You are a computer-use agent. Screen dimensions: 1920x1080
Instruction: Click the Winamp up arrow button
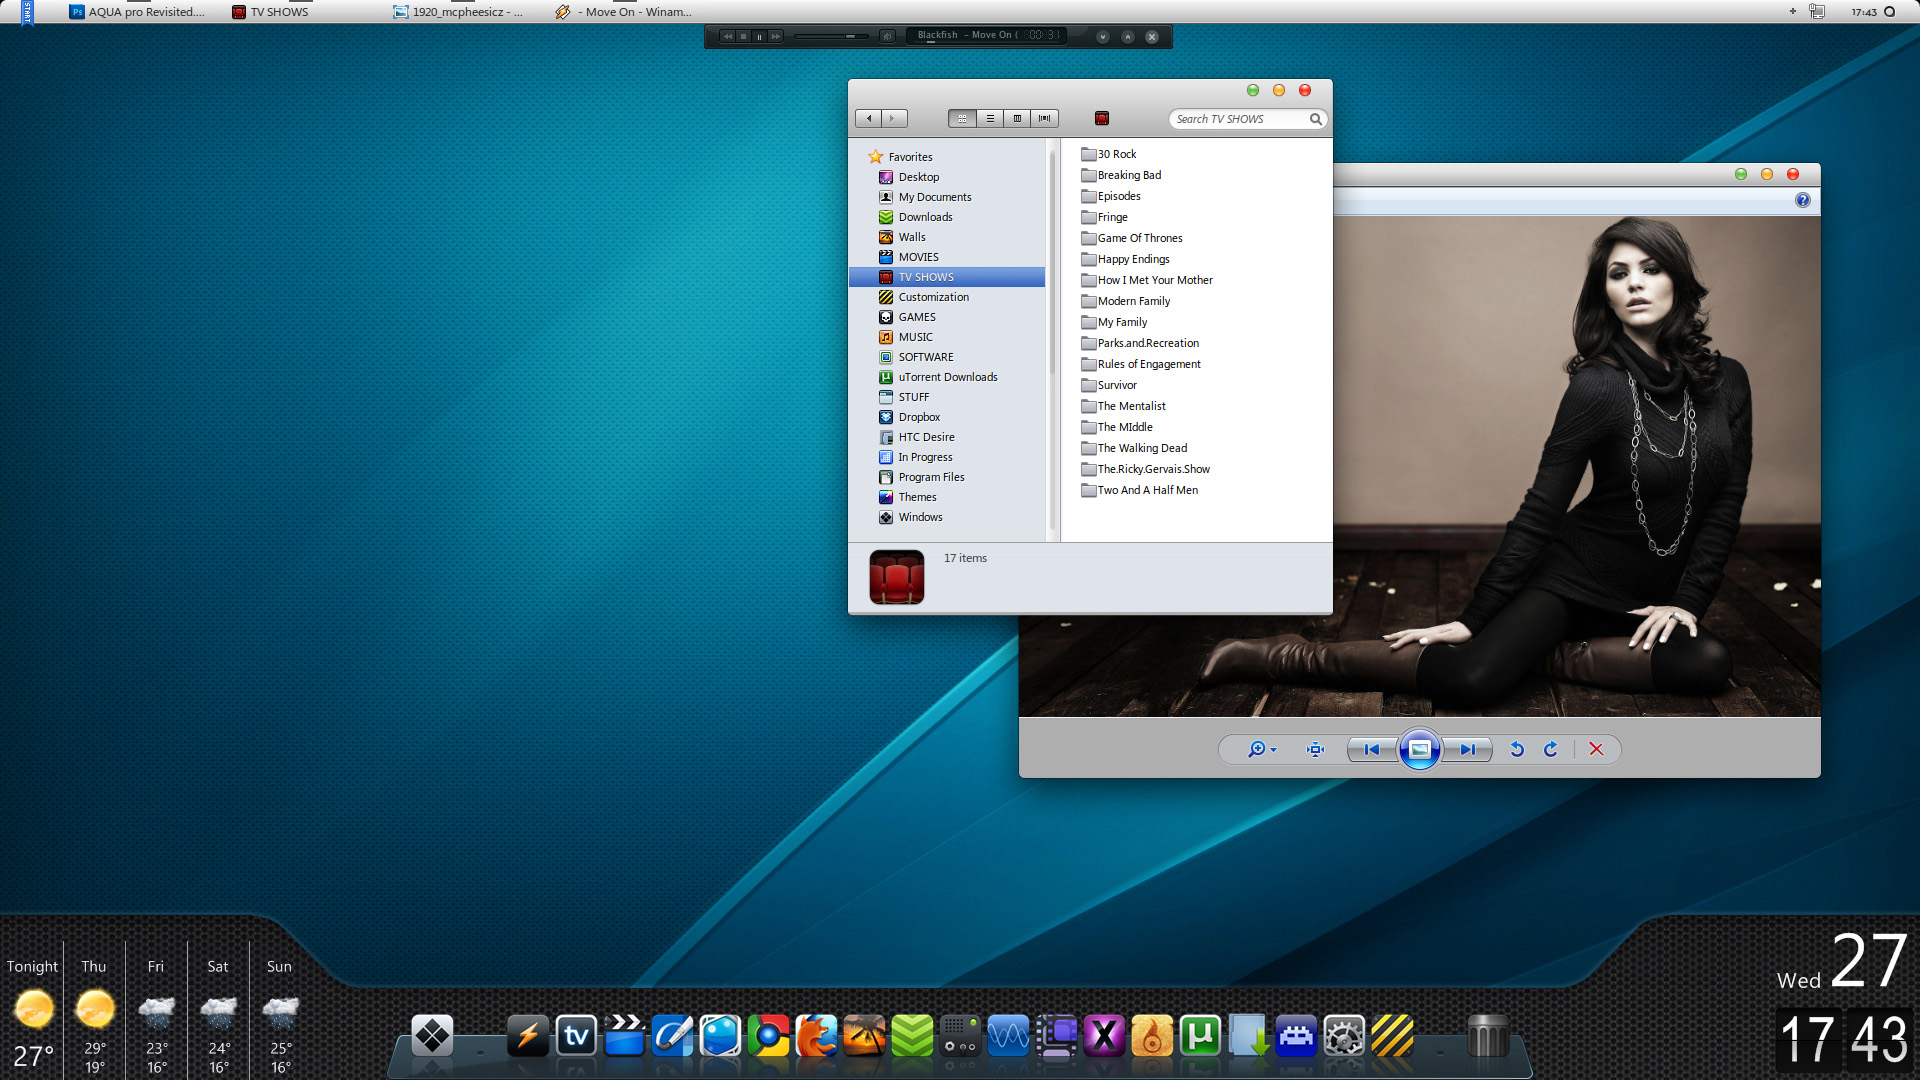[x=1128, y=36]
